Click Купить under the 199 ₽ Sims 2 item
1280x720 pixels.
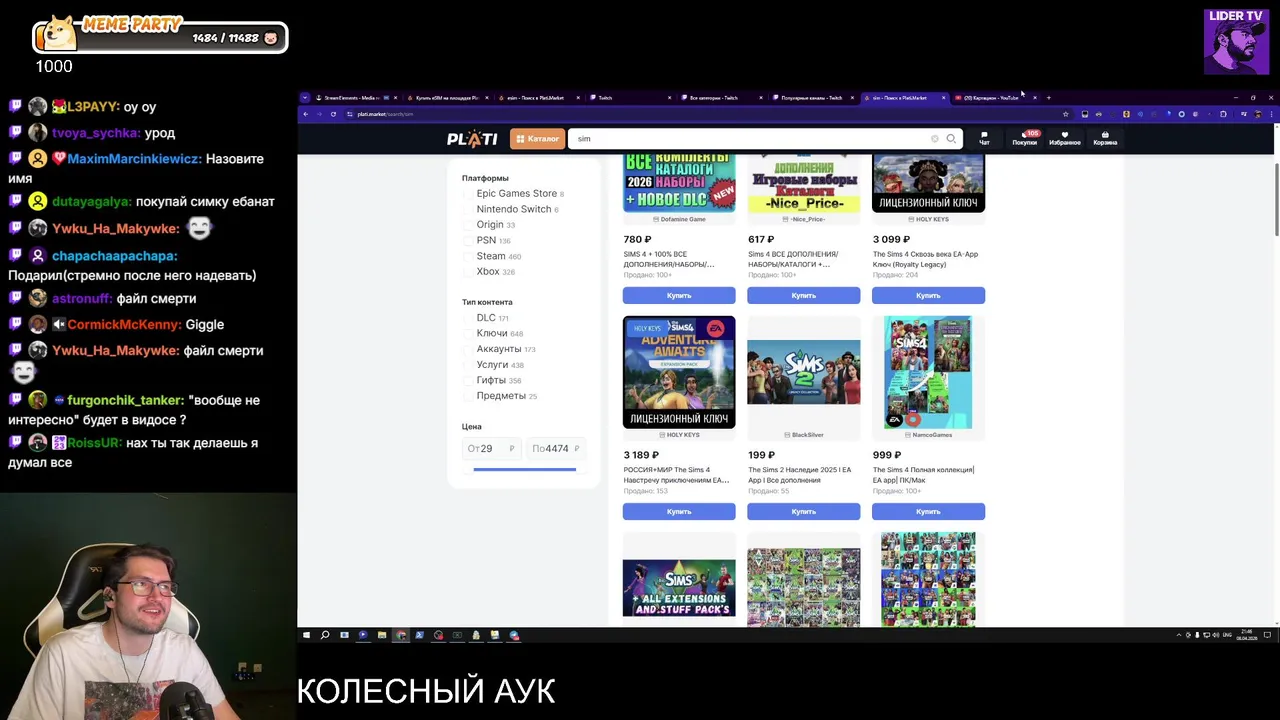[x=803, y=512]
